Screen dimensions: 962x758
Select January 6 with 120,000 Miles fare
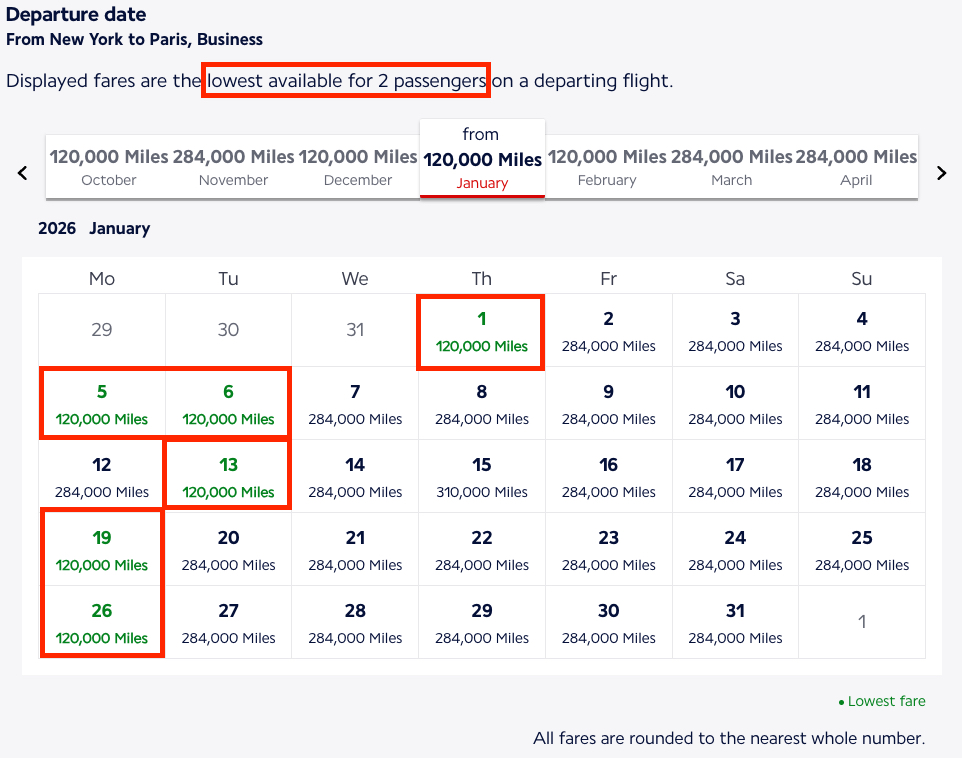point(228,403)
